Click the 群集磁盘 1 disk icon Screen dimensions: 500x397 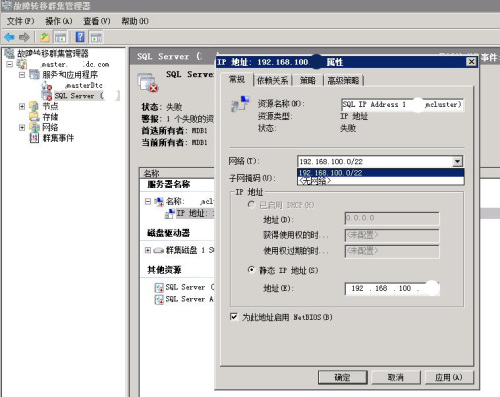(159, 250)
